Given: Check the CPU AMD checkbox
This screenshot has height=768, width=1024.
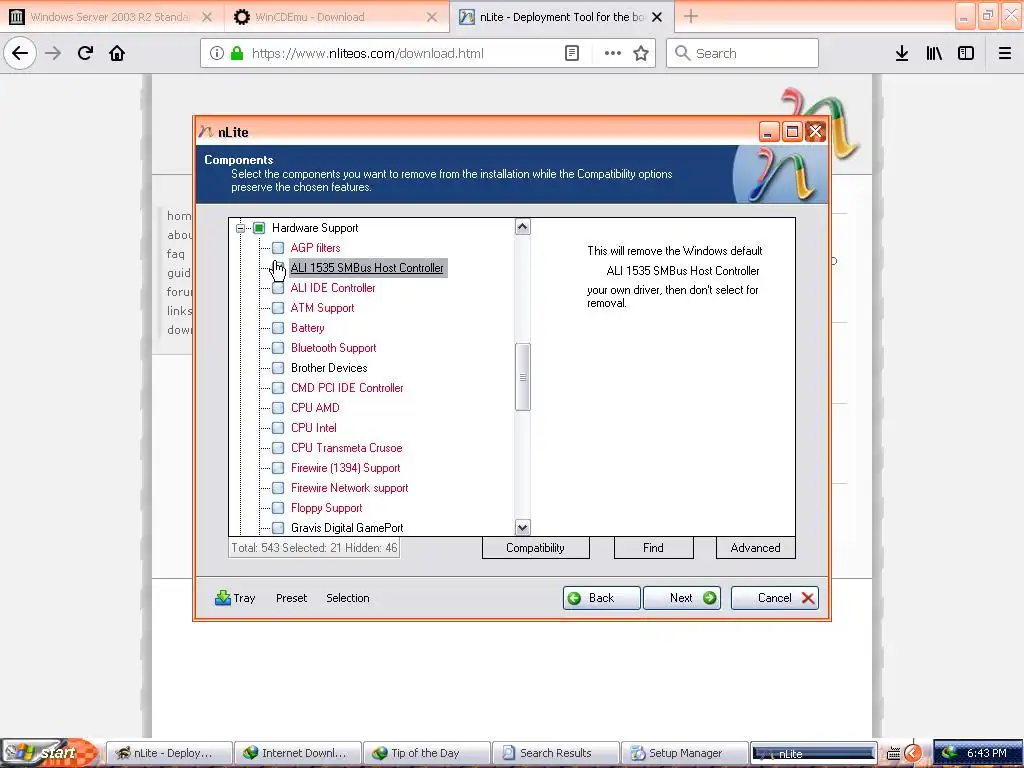Looking at the screenshot, I should pyautogui.click(x=278, y=408).
